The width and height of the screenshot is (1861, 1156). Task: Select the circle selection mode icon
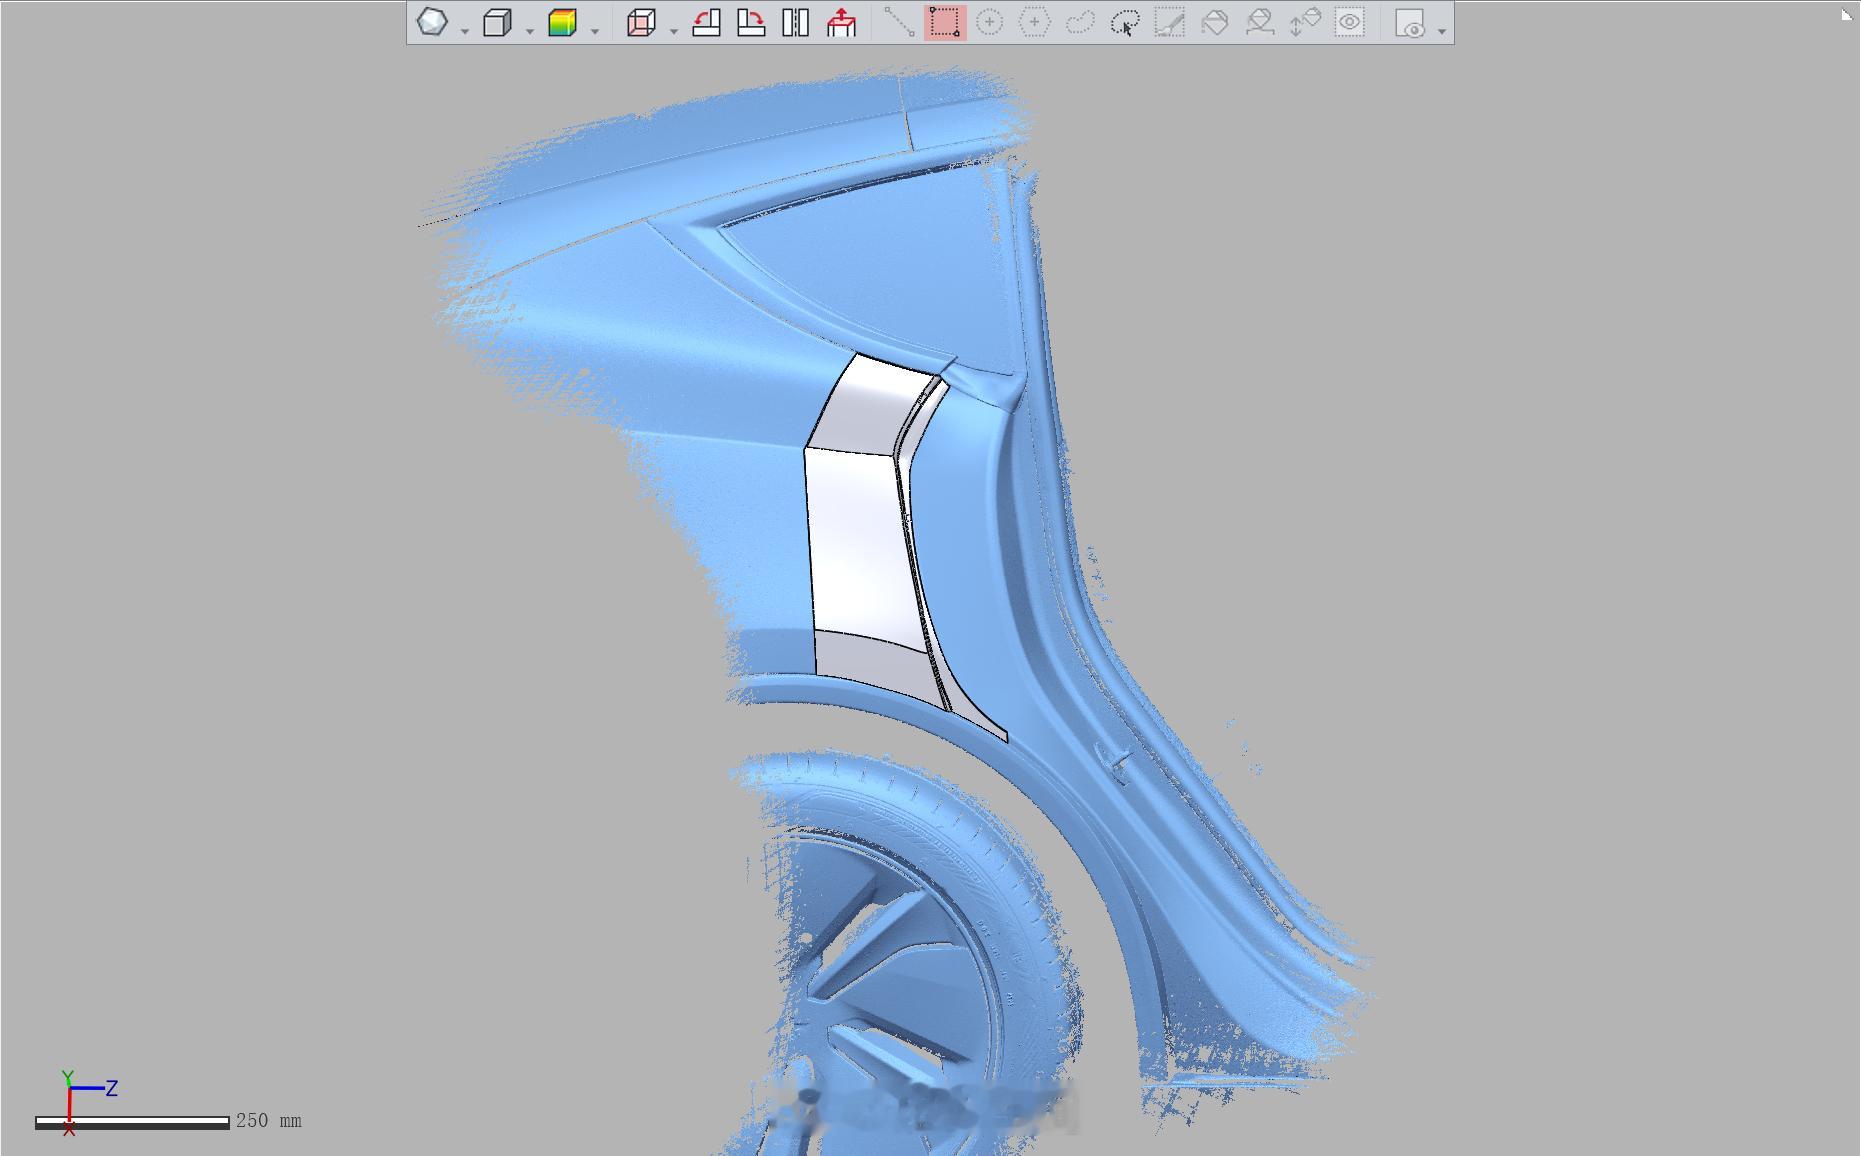tap(989, 22)
